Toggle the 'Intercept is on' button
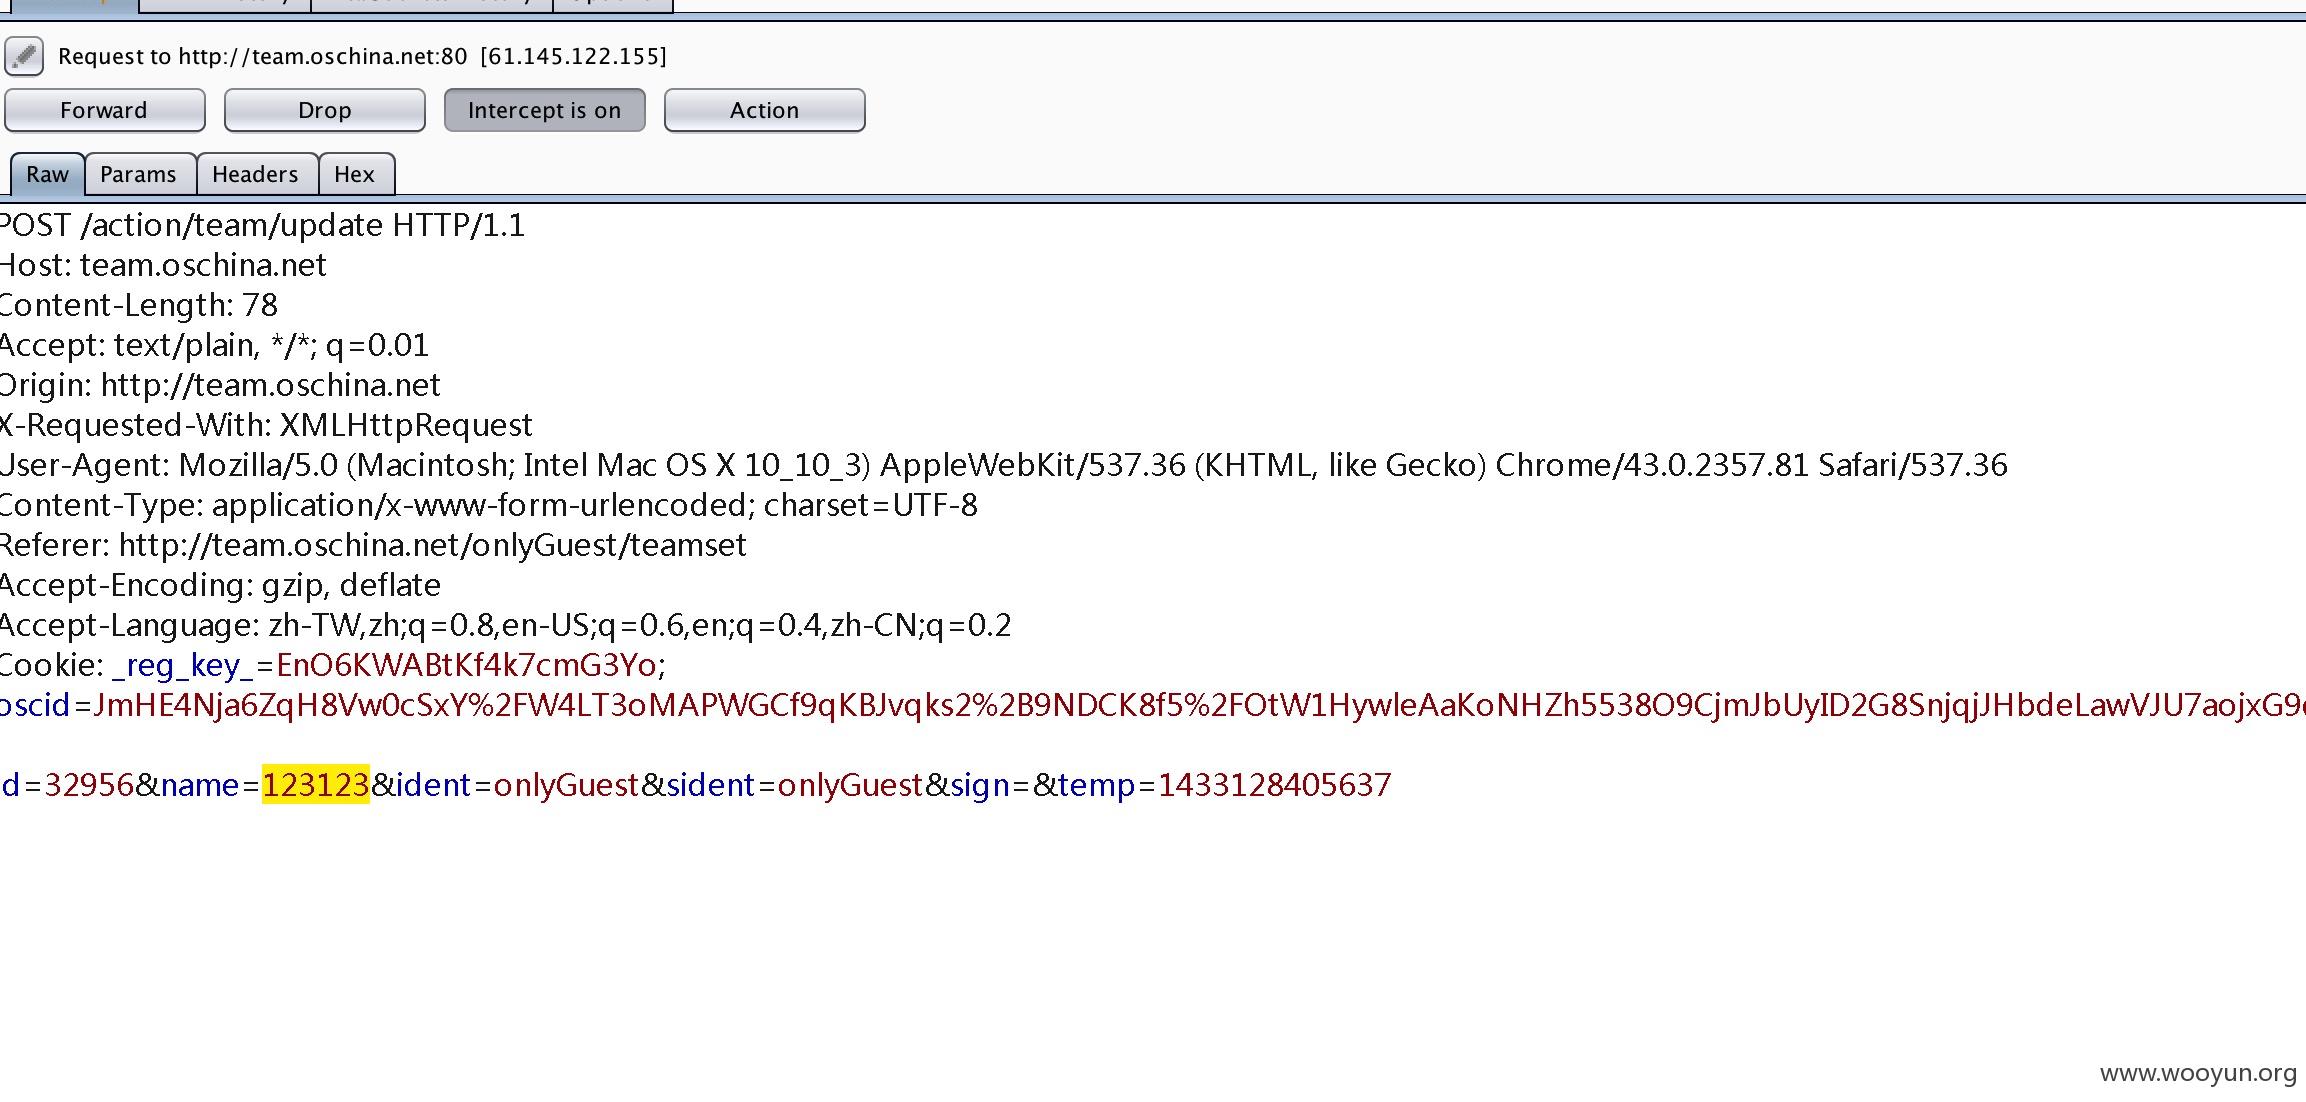 545,110
